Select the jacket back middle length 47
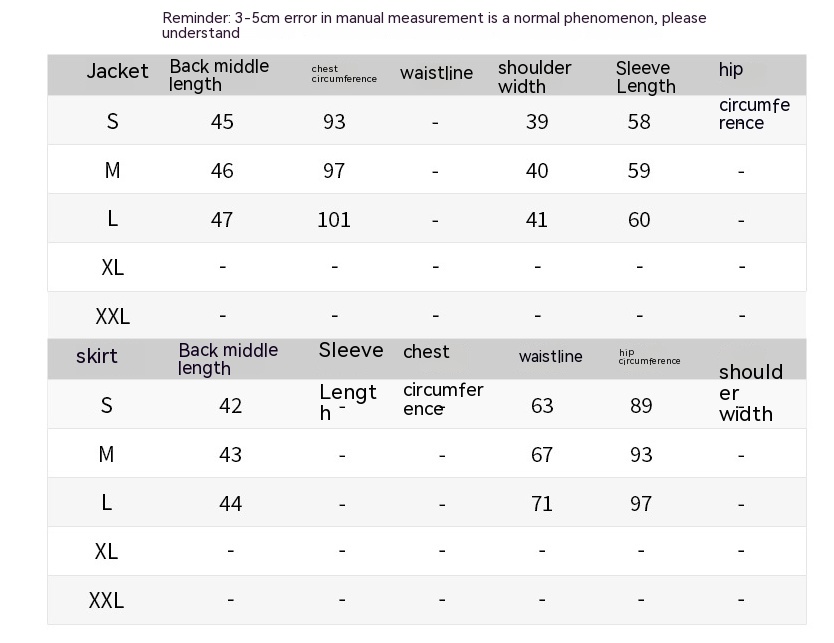The height and width of the screenshot is (643, 834). 222,220
